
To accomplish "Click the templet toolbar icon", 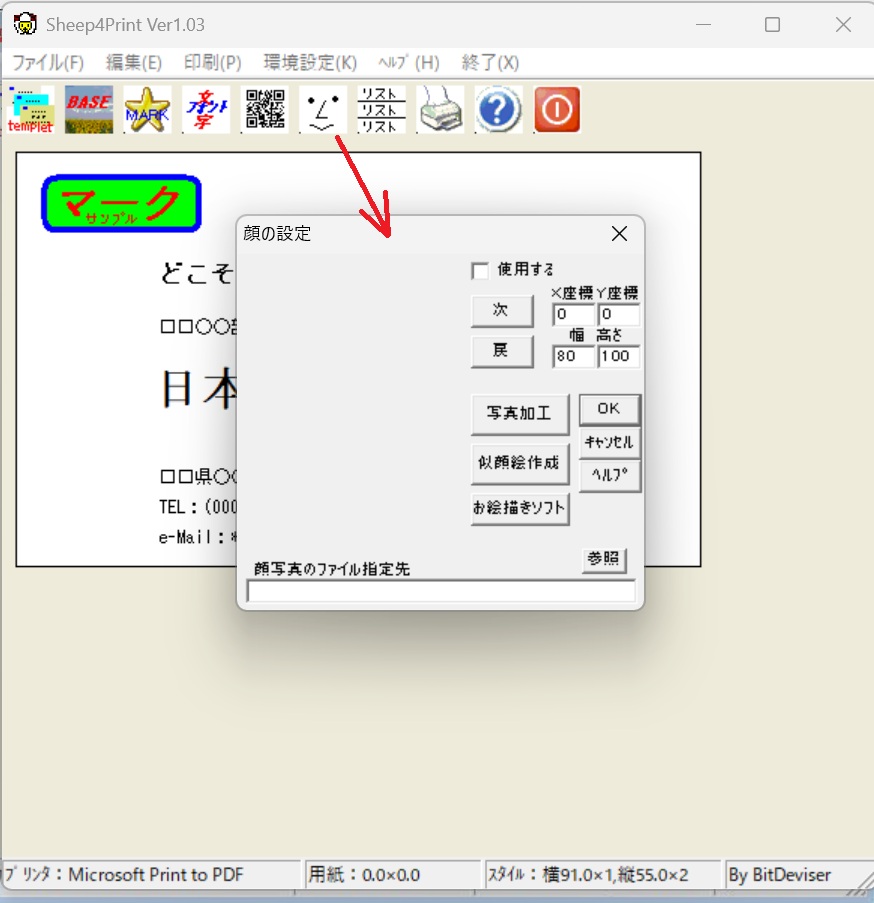I will tap(32, 110).
